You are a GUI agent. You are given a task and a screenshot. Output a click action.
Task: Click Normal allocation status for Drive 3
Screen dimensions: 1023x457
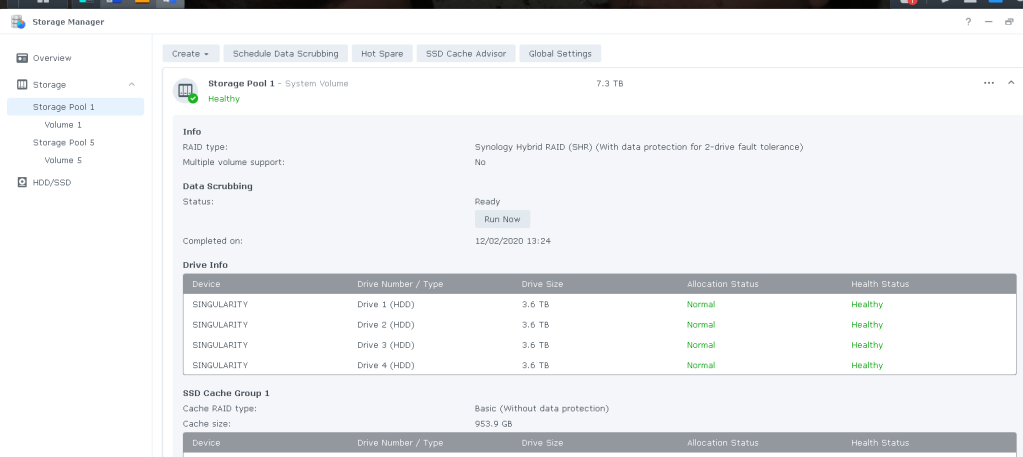pyautogui.click(x=701, y=345)
